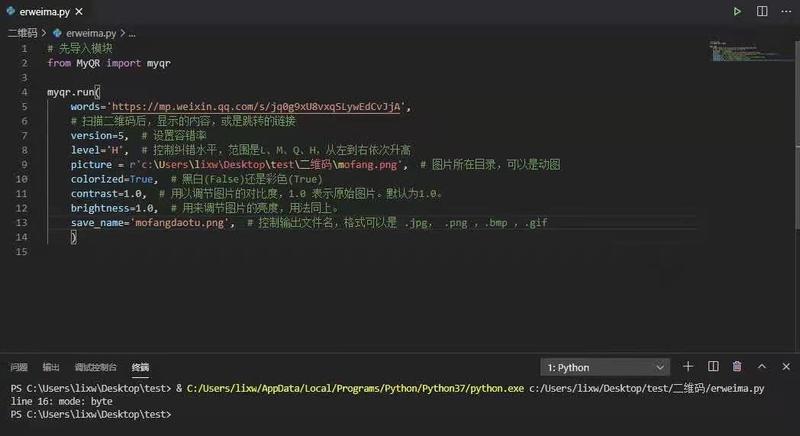Click the last terminal prompt line

pyautogui.click(x=91, y=414)
